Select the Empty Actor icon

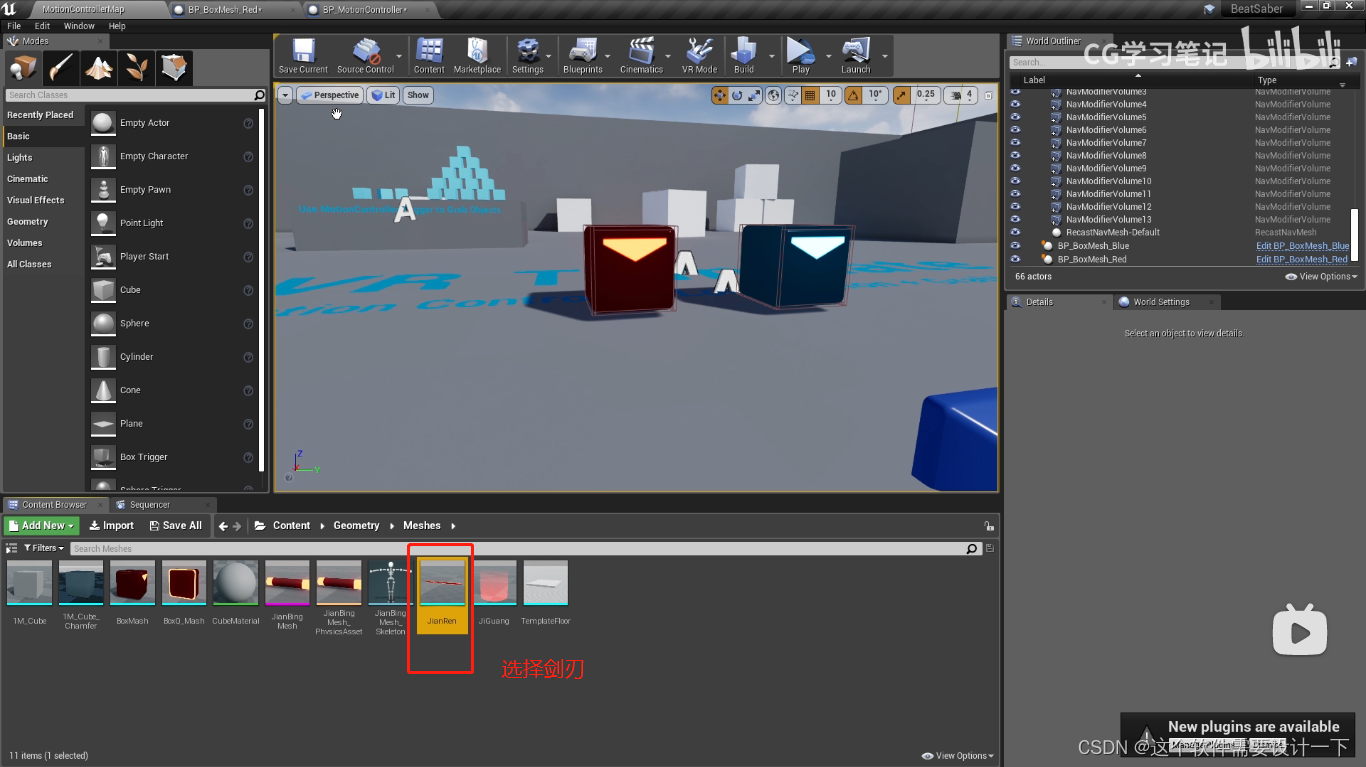[x=103, y=123]
